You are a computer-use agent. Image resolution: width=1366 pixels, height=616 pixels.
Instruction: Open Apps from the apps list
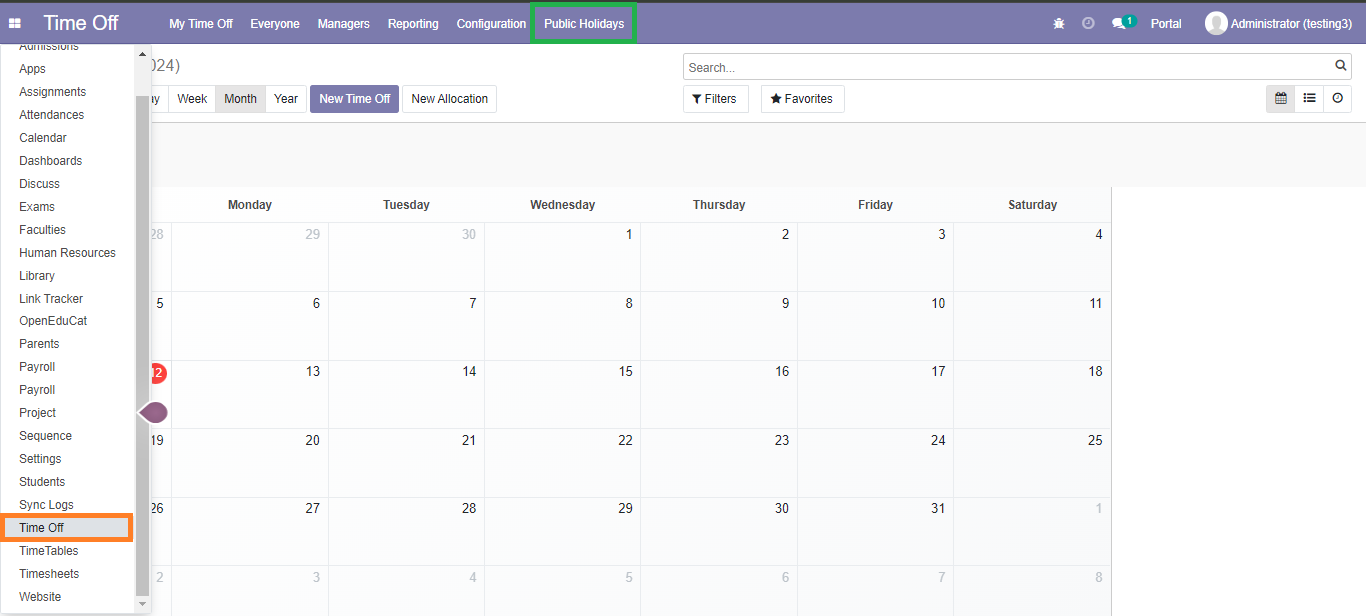tap(67, 69)
